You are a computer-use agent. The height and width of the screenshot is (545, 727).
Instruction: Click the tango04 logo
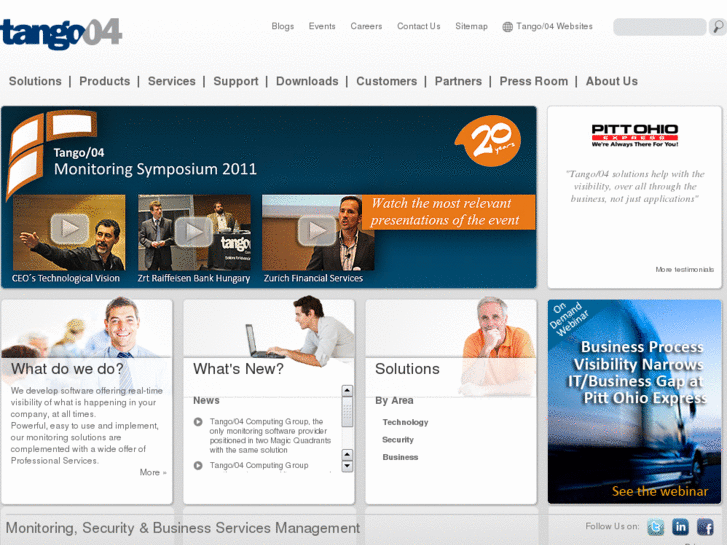pos(61,33)
